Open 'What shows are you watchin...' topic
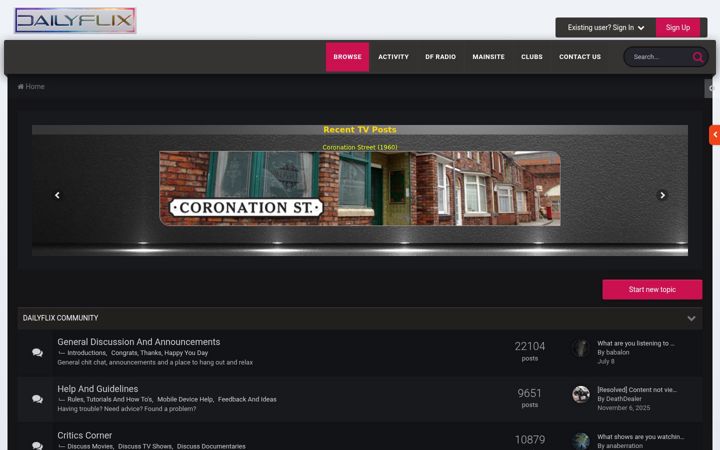This screenshot has height=450, width=720. pyautogui.click(x=641, y=437)
